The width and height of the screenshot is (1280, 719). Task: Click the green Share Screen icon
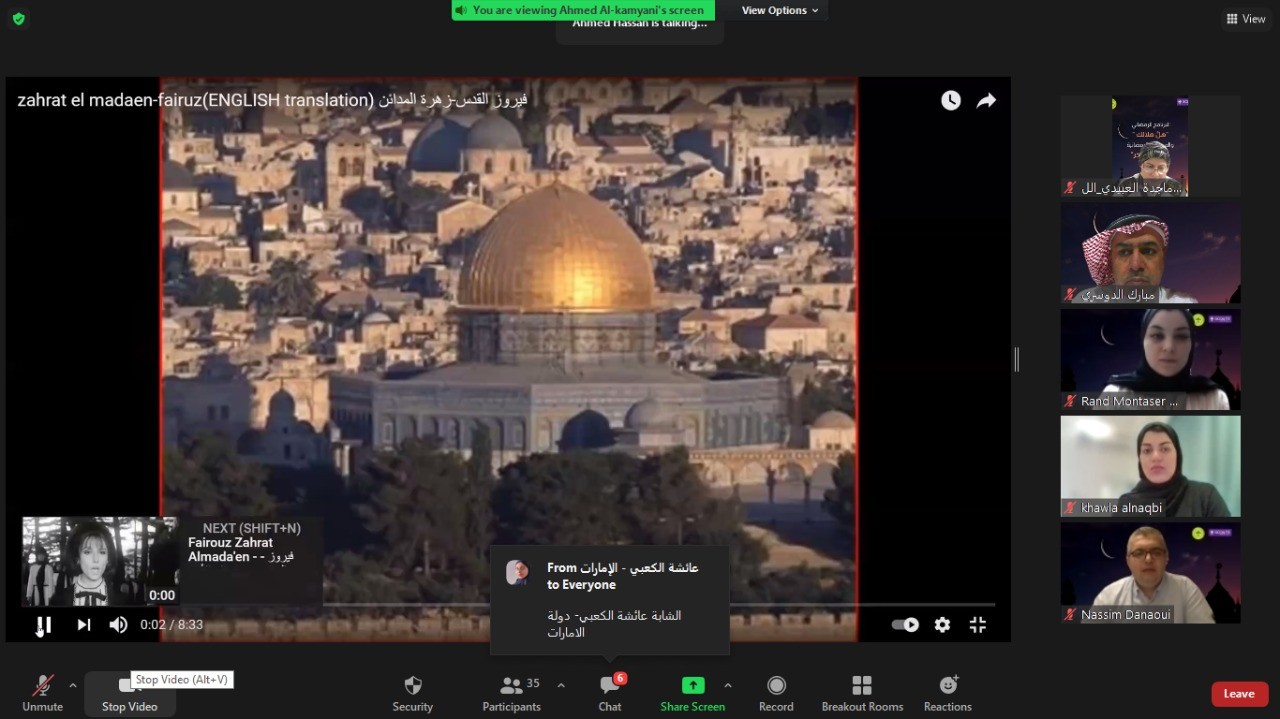[x=692, y=685]
